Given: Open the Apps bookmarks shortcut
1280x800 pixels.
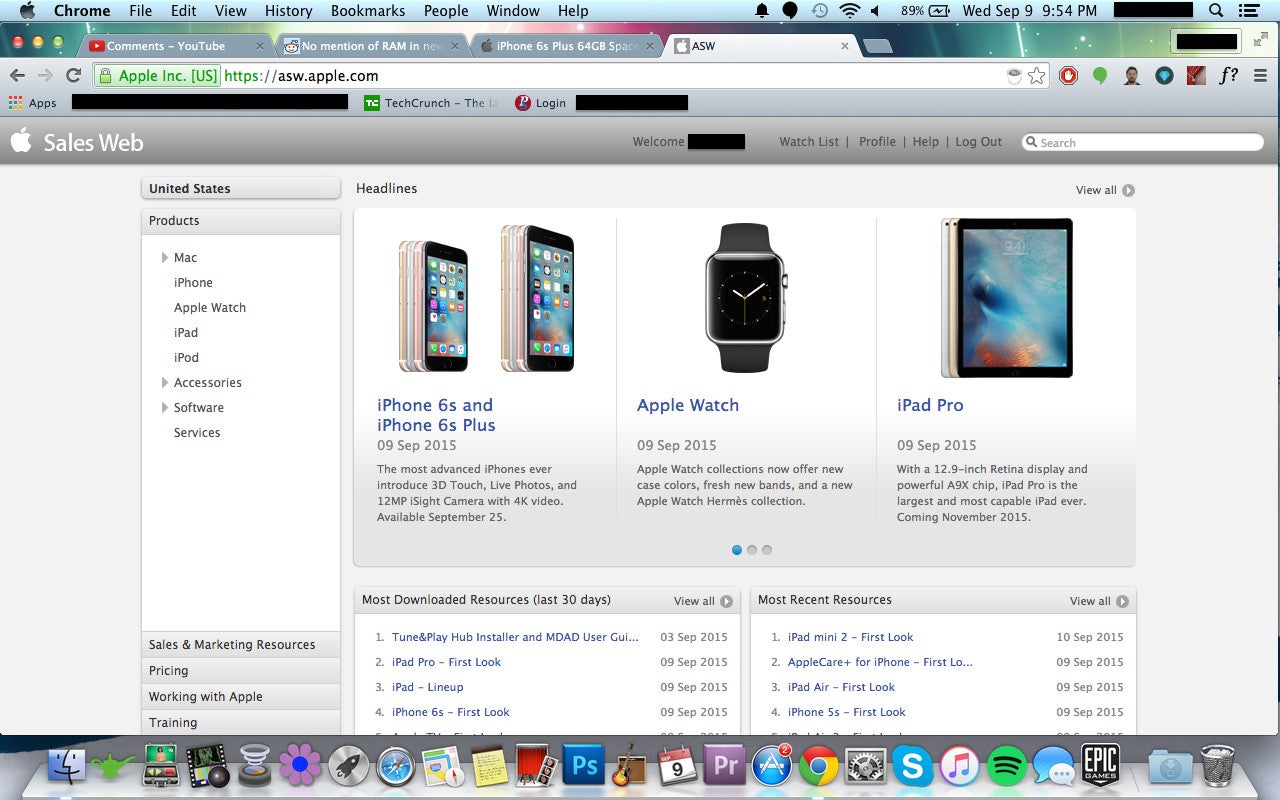Looking at the screenshot, I should point(33,103).
